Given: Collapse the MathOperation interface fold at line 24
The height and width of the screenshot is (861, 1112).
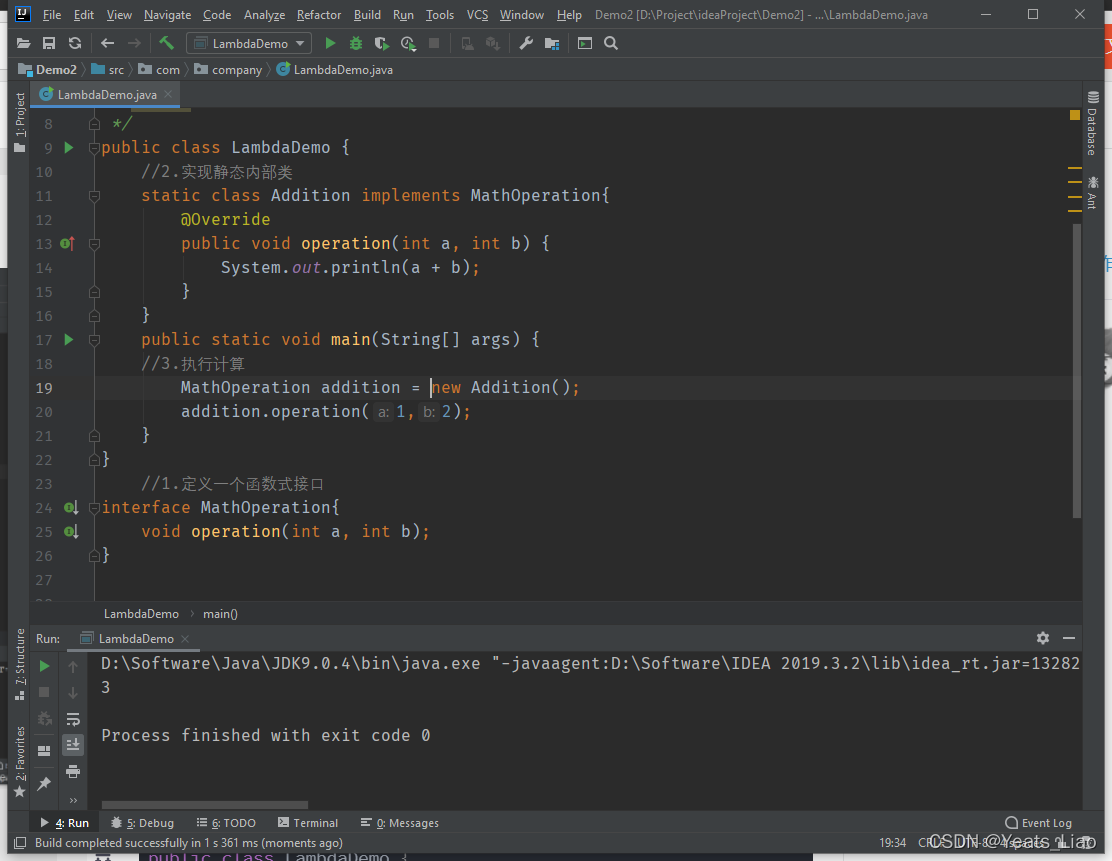Looking at the screenshot, I should click(x=94, y=508).
